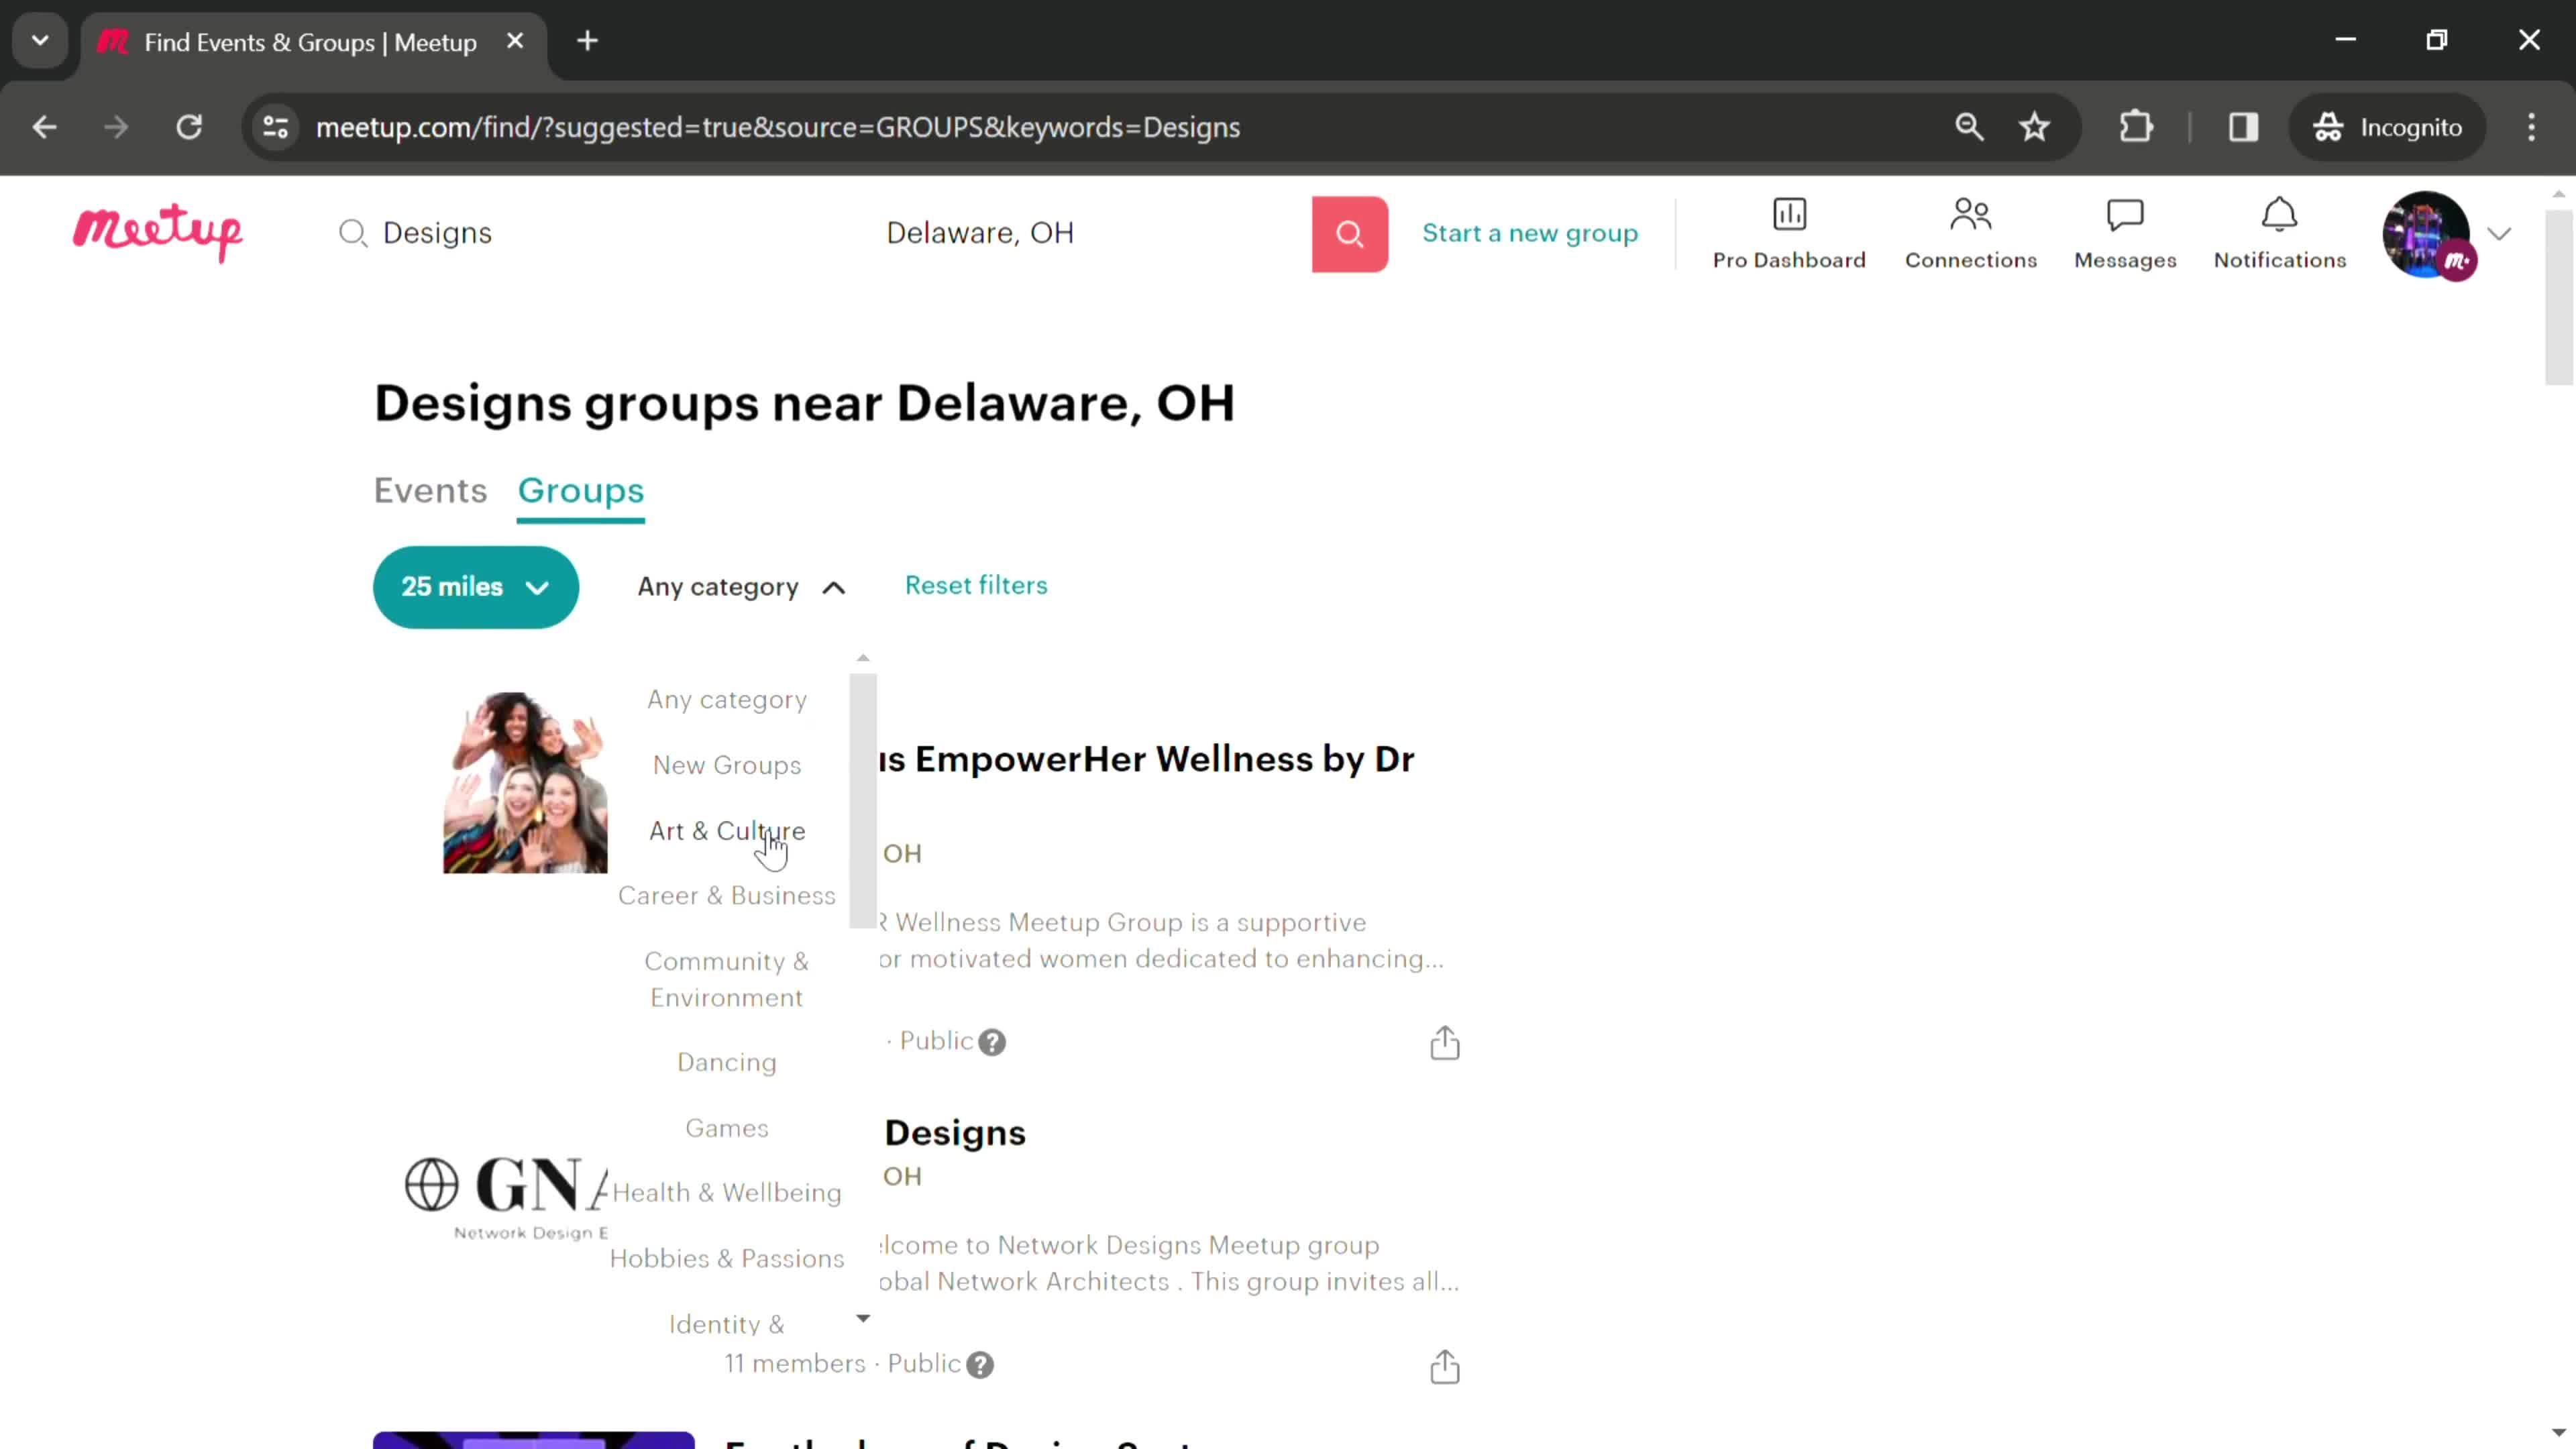The height and width of the screenshot is (1449, 2576).
Task: Open Notifications bell
Action: 2279,234
